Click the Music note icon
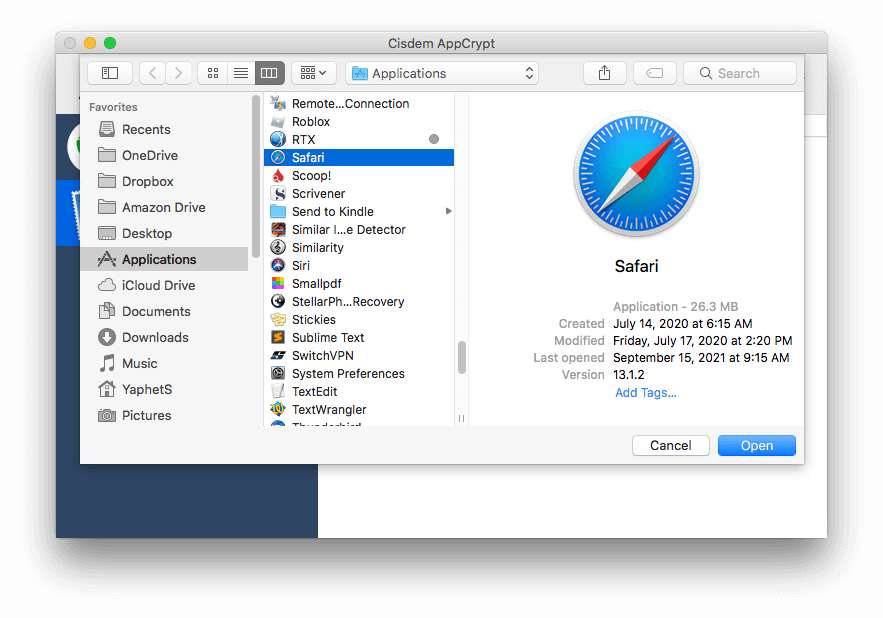This screenshot has width=883, height=618. [107, 363]
